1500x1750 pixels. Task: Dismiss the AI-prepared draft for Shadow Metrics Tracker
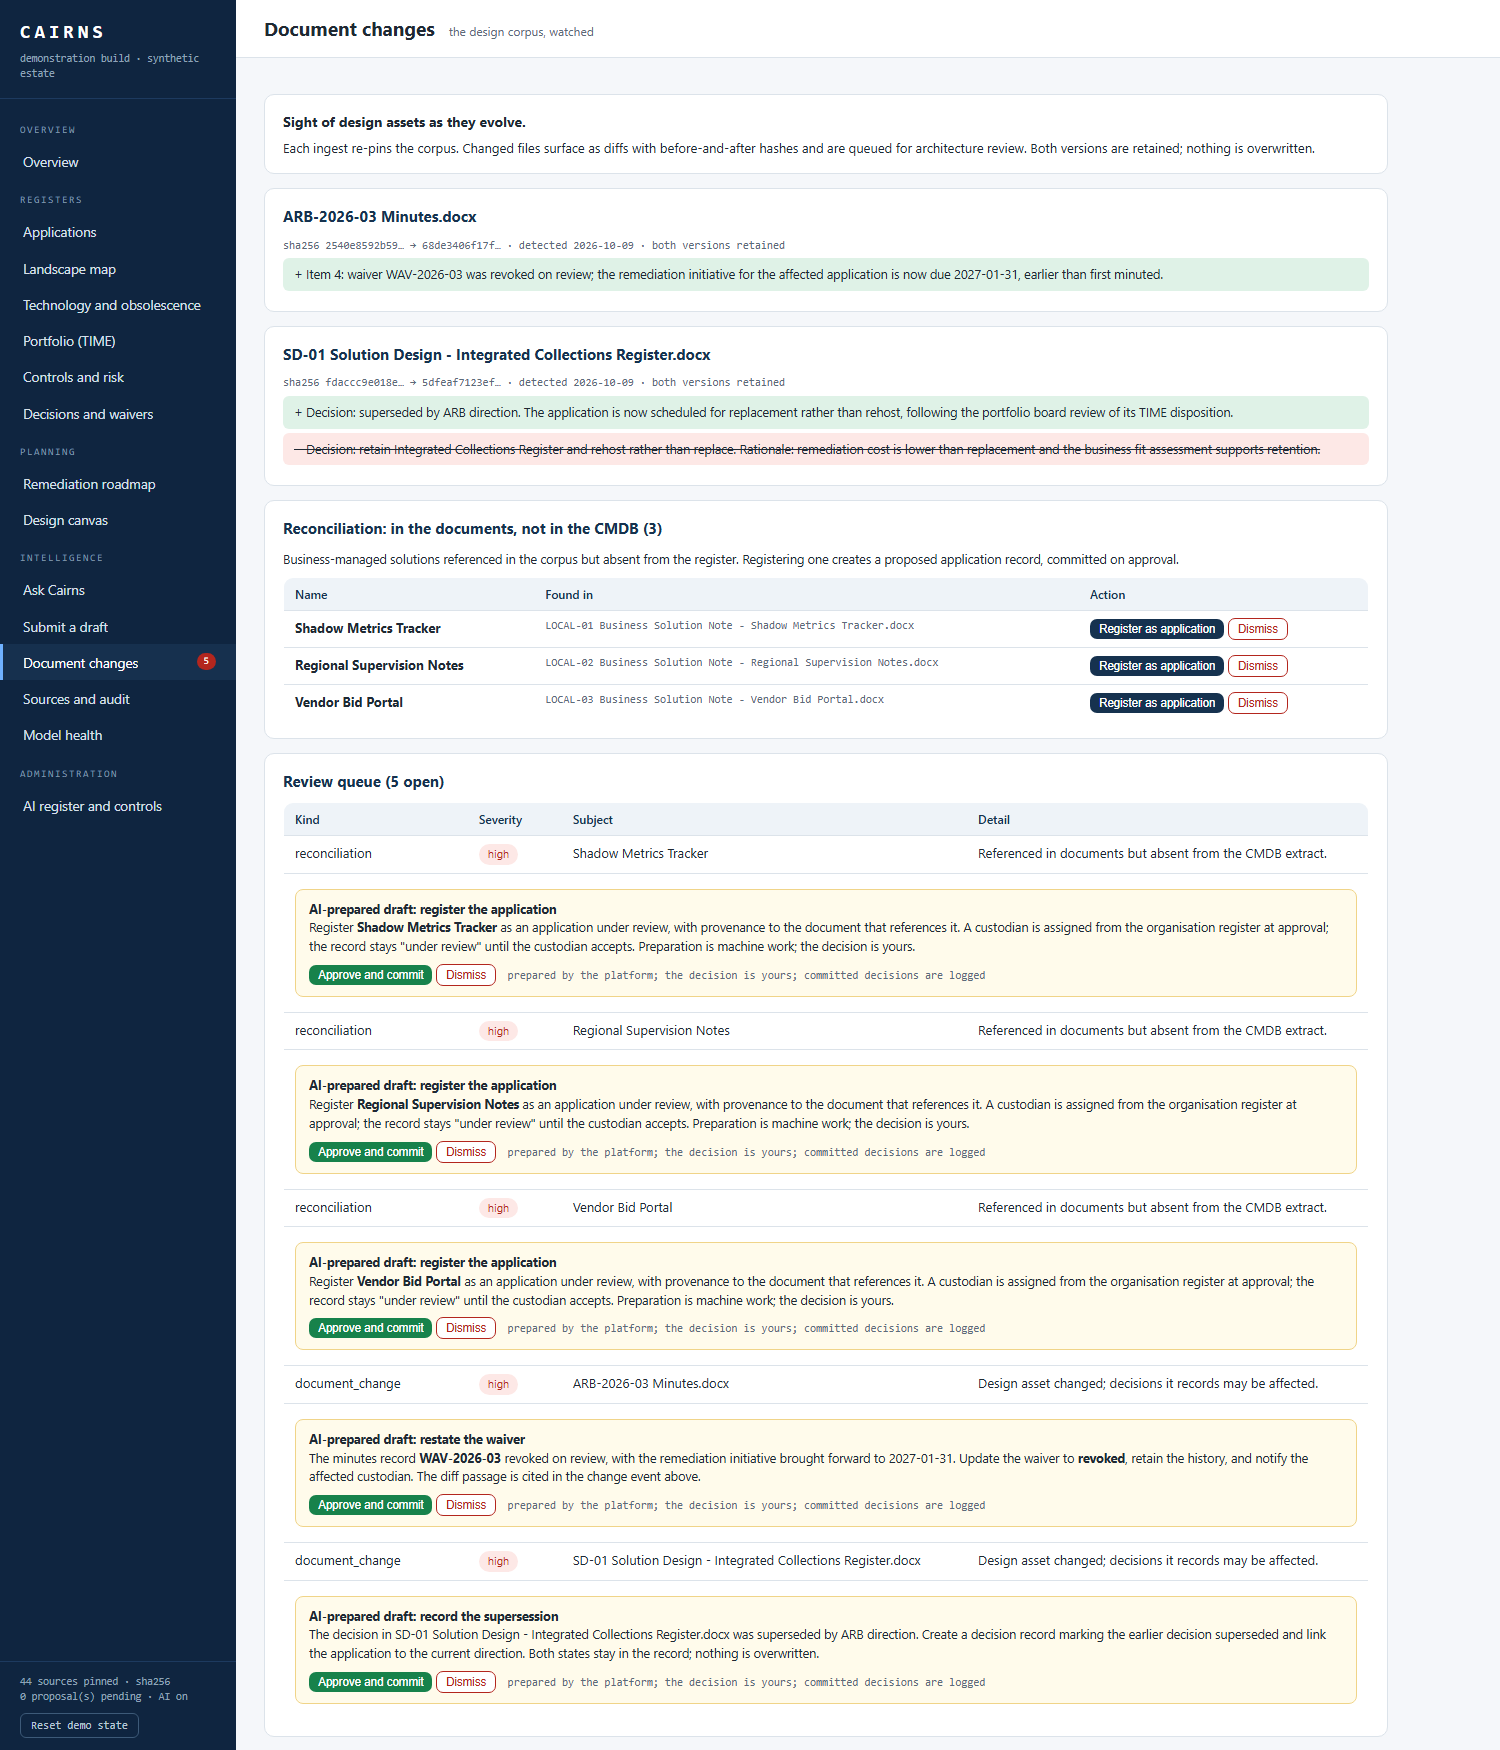[x=466, y=975]
